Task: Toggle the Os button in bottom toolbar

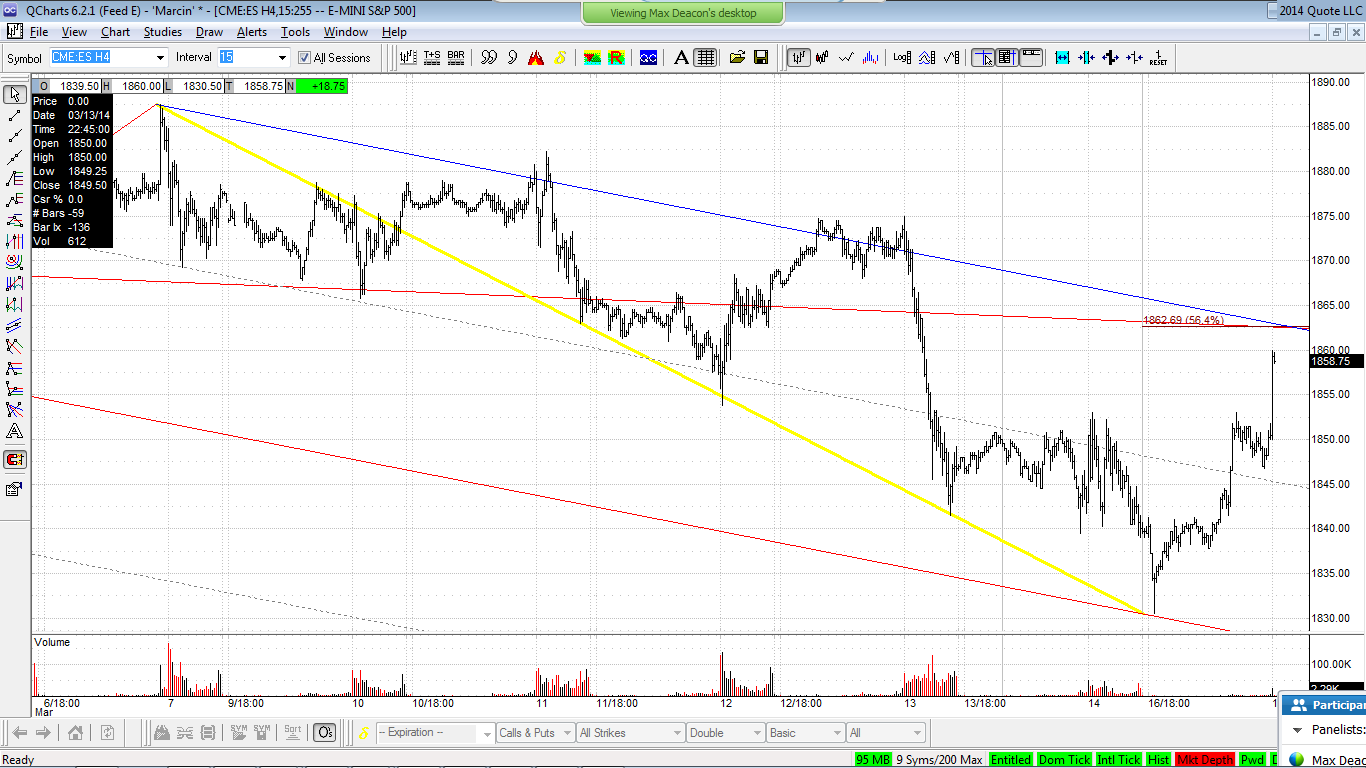Action: tap(324, 733)
